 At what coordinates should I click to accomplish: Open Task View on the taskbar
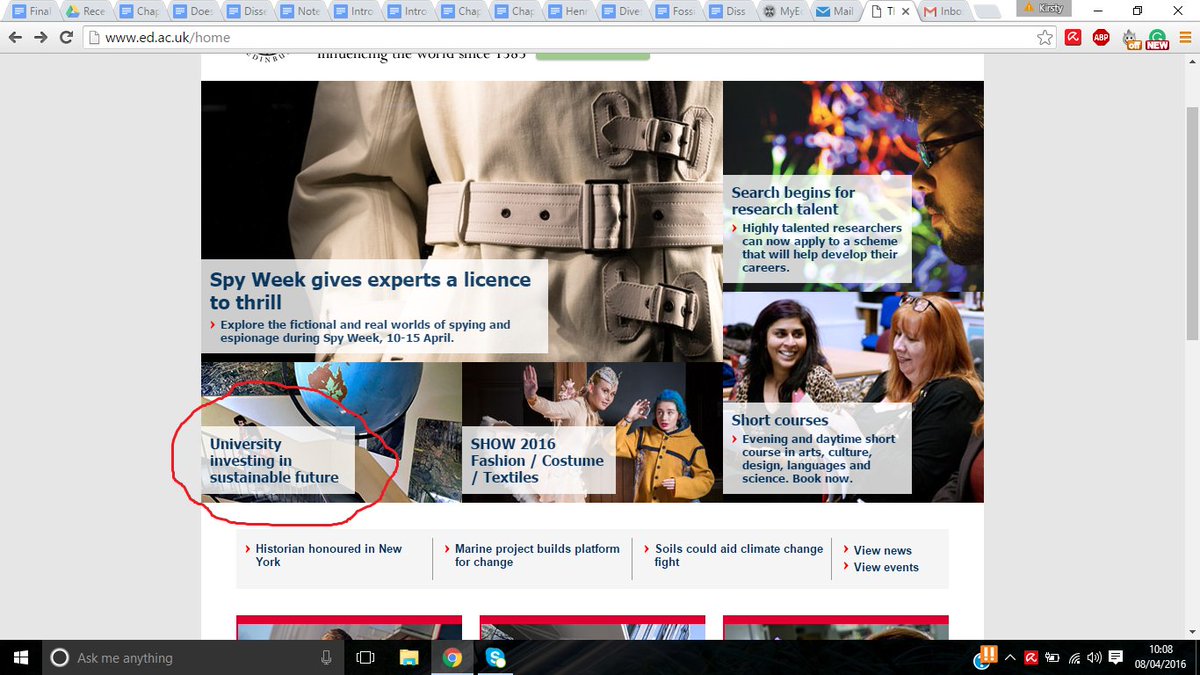click(365, 657)
